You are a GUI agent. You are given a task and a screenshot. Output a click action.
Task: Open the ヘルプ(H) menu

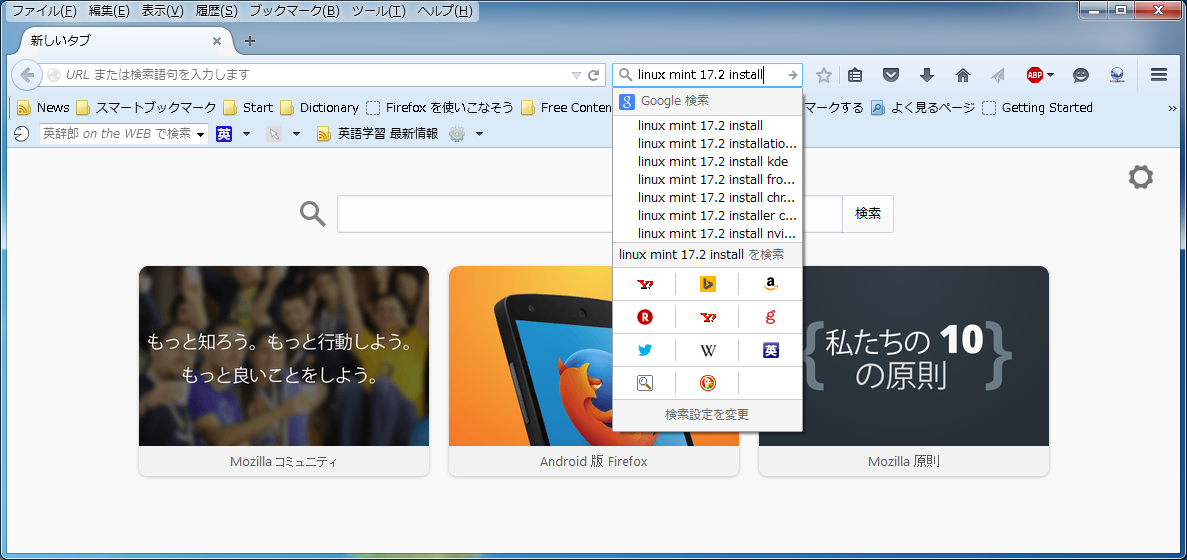click(446, 11)
